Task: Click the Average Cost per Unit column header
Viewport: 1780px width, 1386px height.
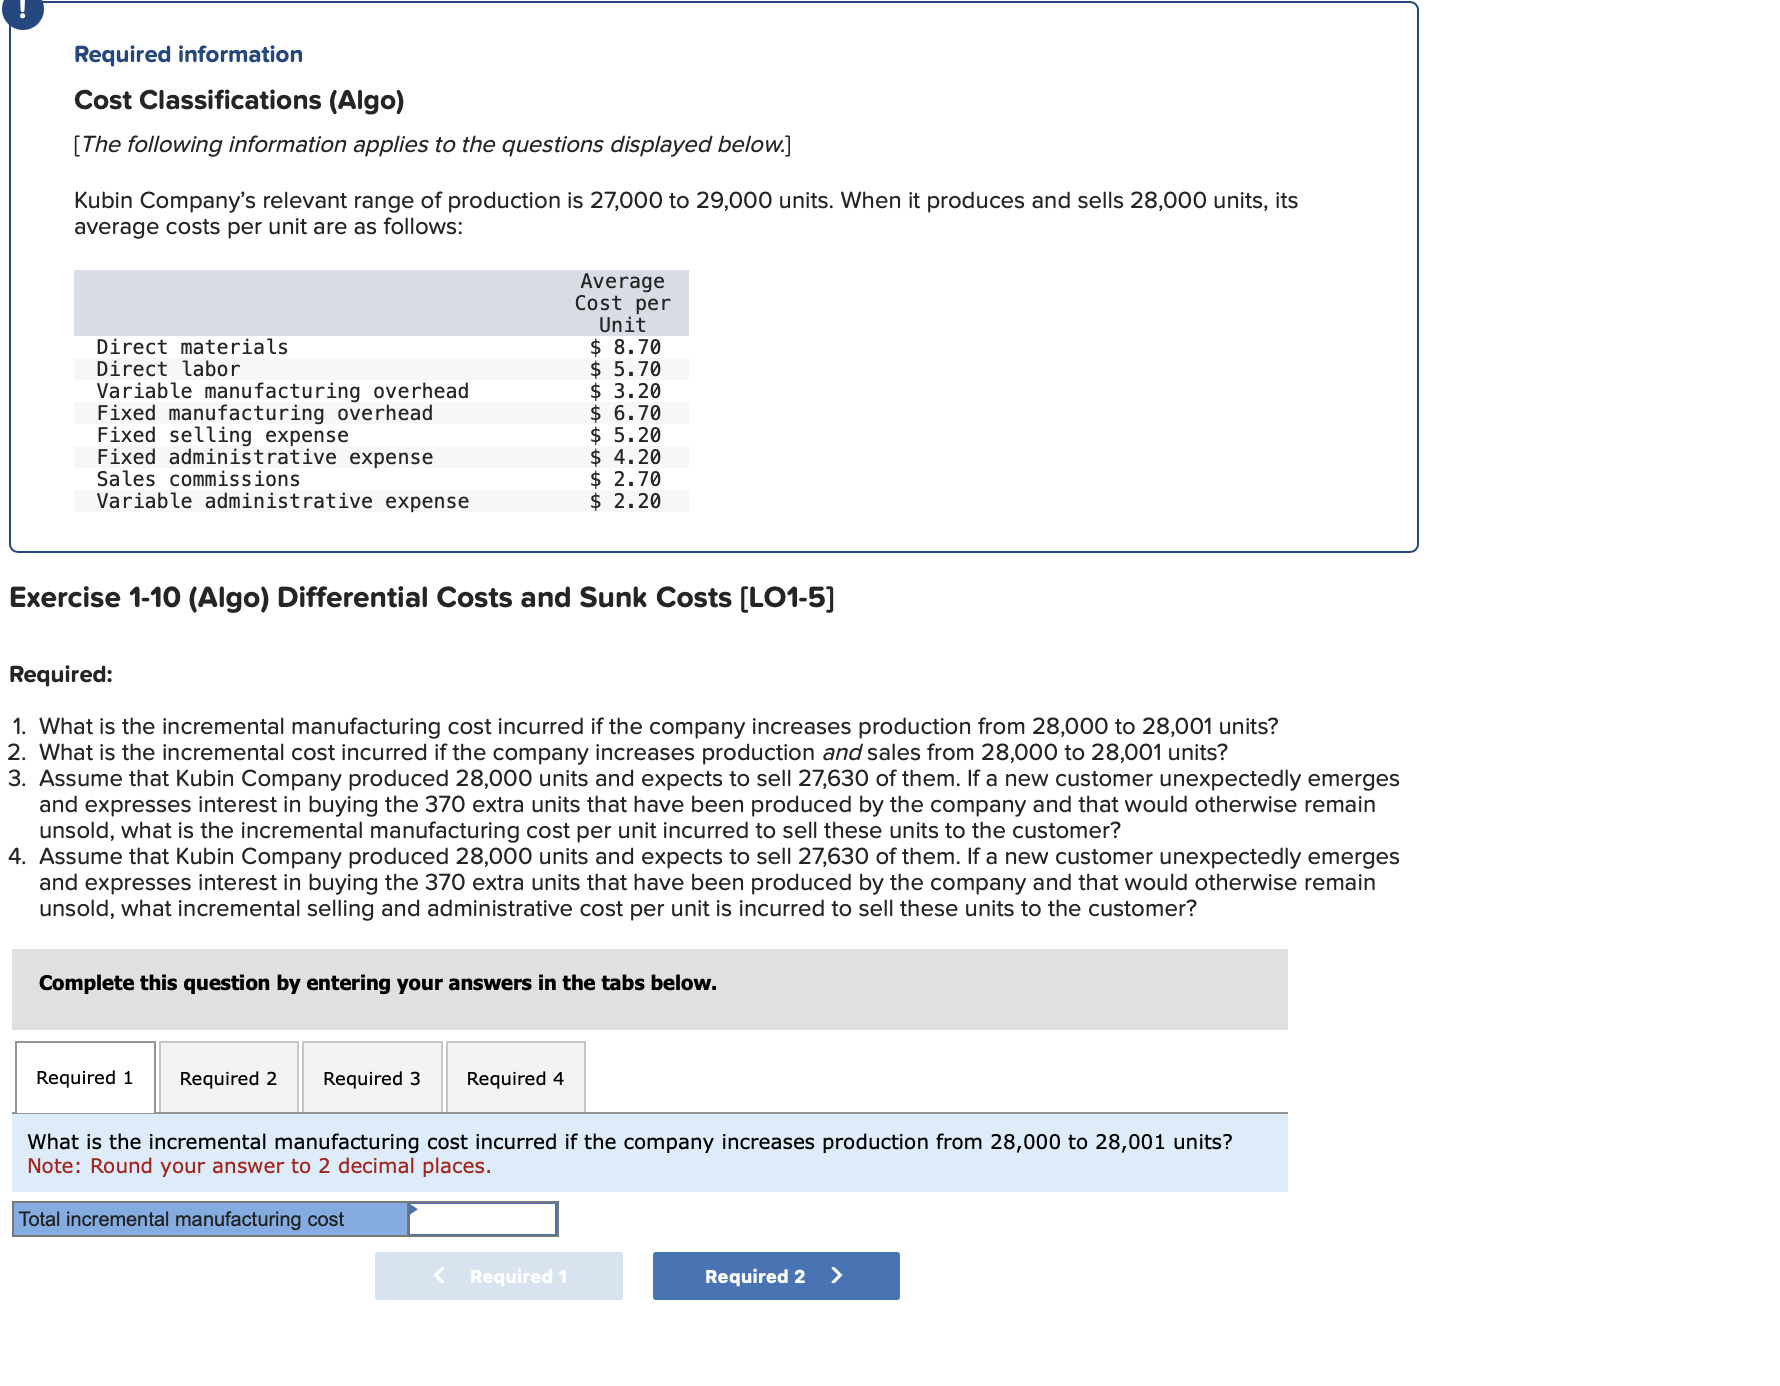Action: pyautogui.click(x=621, y=302)
